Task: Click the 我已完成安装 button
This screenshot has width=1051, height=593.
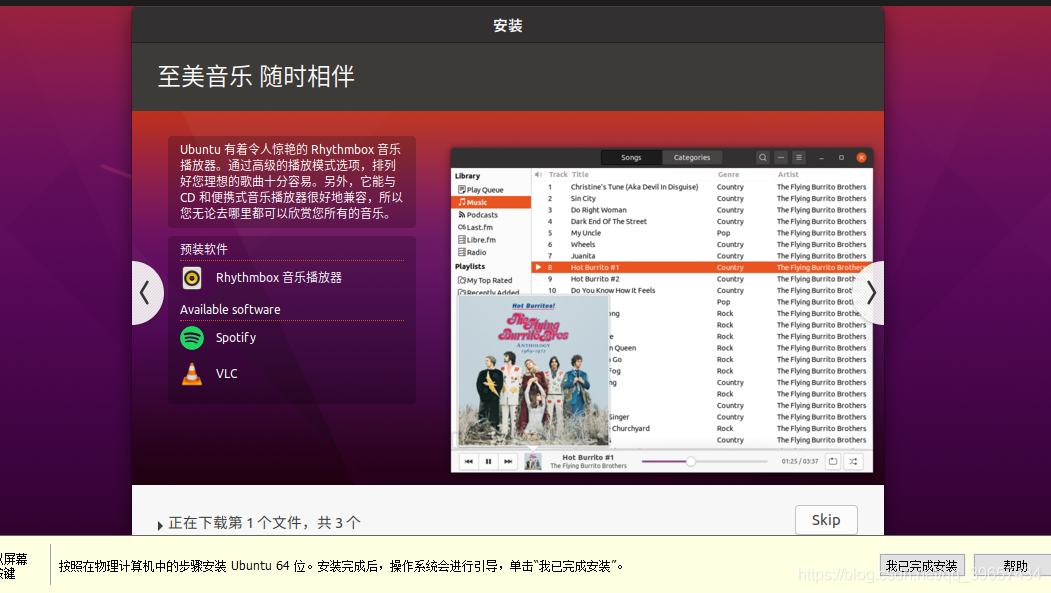Action: (922, 566)
